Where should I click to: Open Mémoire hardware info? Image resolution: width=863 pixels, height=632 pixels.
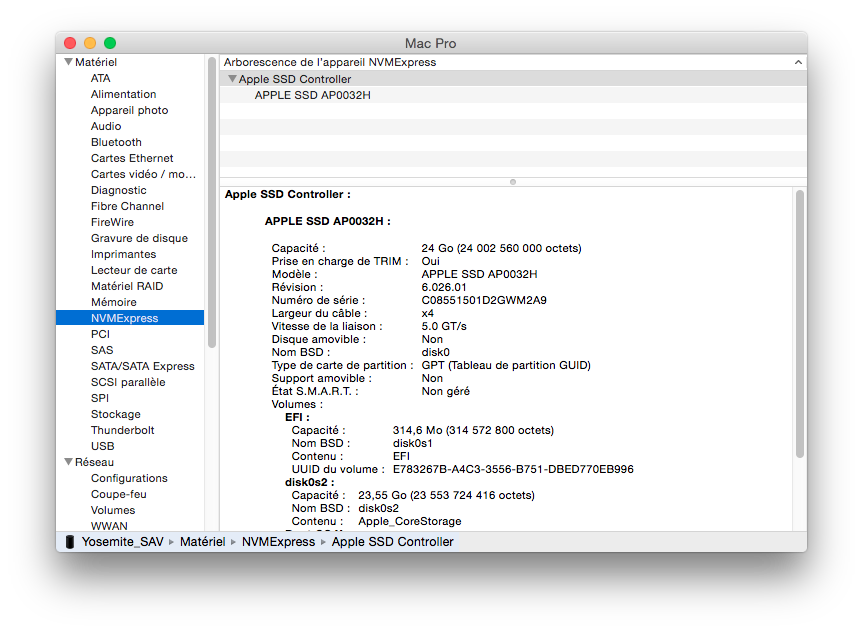coord(113,302)
